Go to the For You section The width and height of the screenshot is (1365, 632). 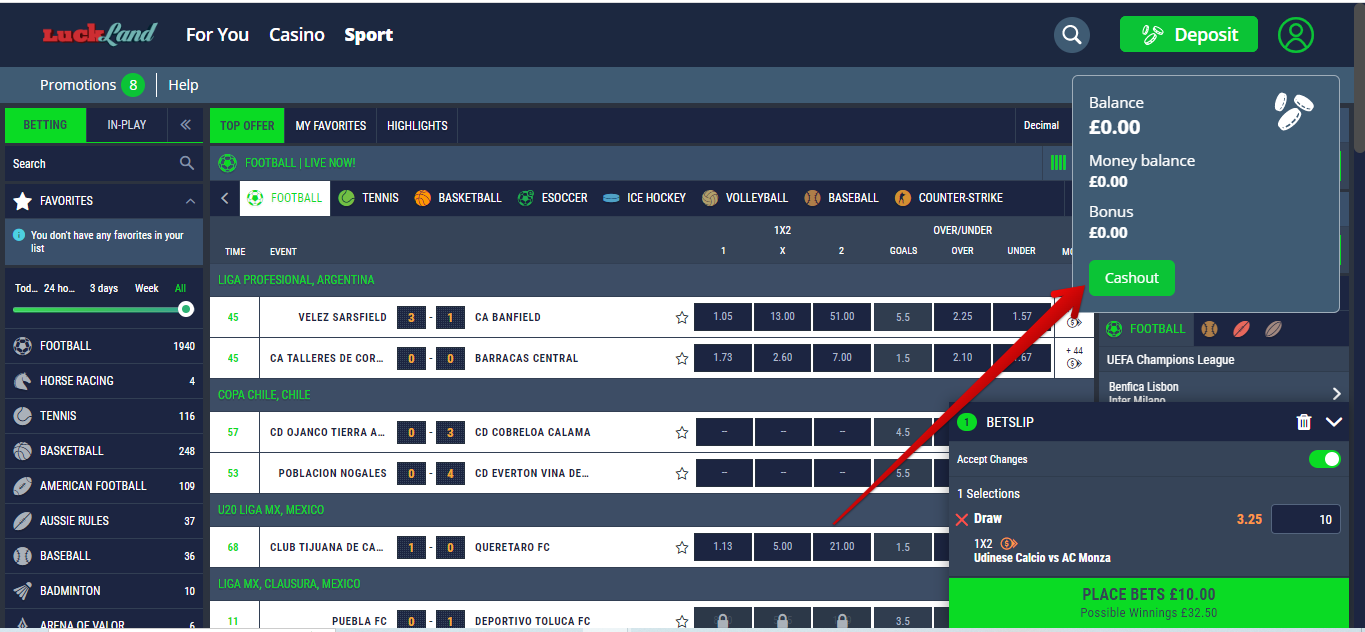[x=217, y=35]
